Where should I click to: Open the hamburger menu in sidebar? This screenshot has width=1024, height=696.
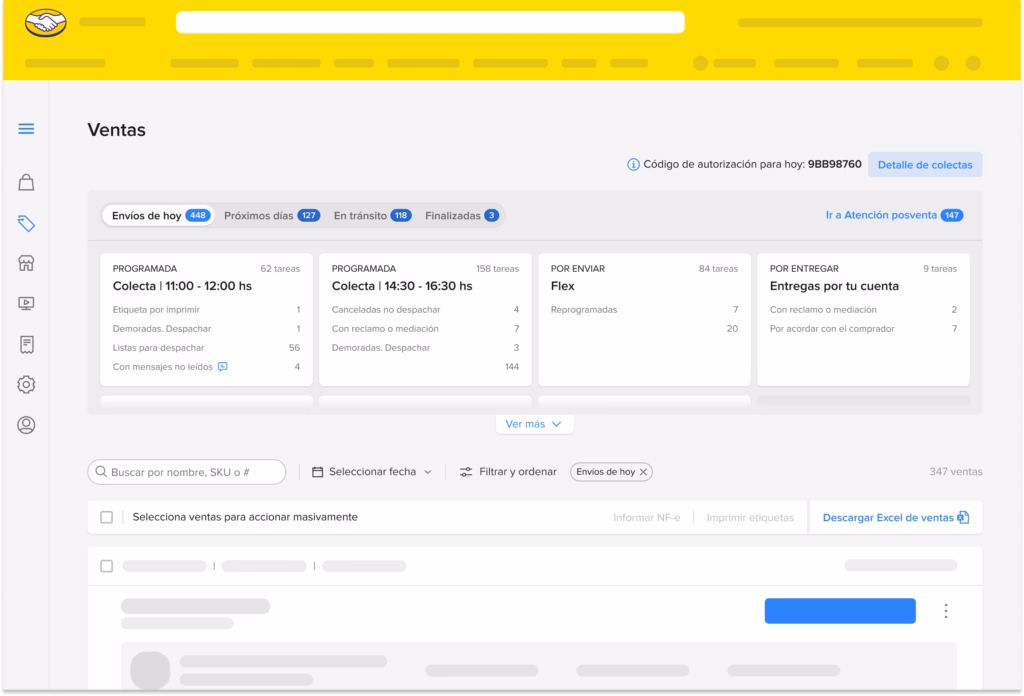tap(26, 129)
